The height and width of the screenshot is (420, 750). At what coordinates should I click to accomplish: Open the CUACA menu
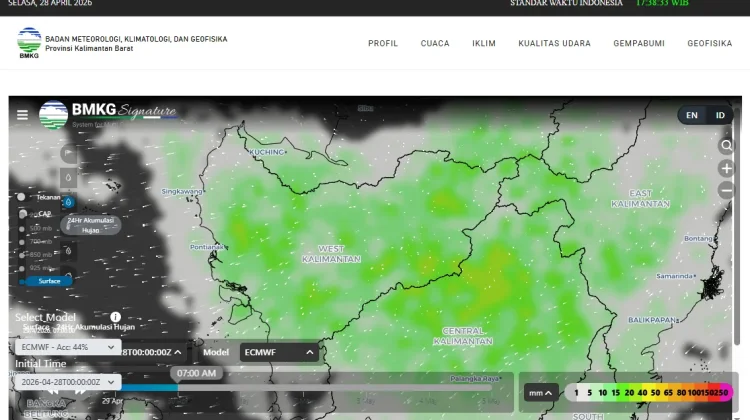pos(435,44)
